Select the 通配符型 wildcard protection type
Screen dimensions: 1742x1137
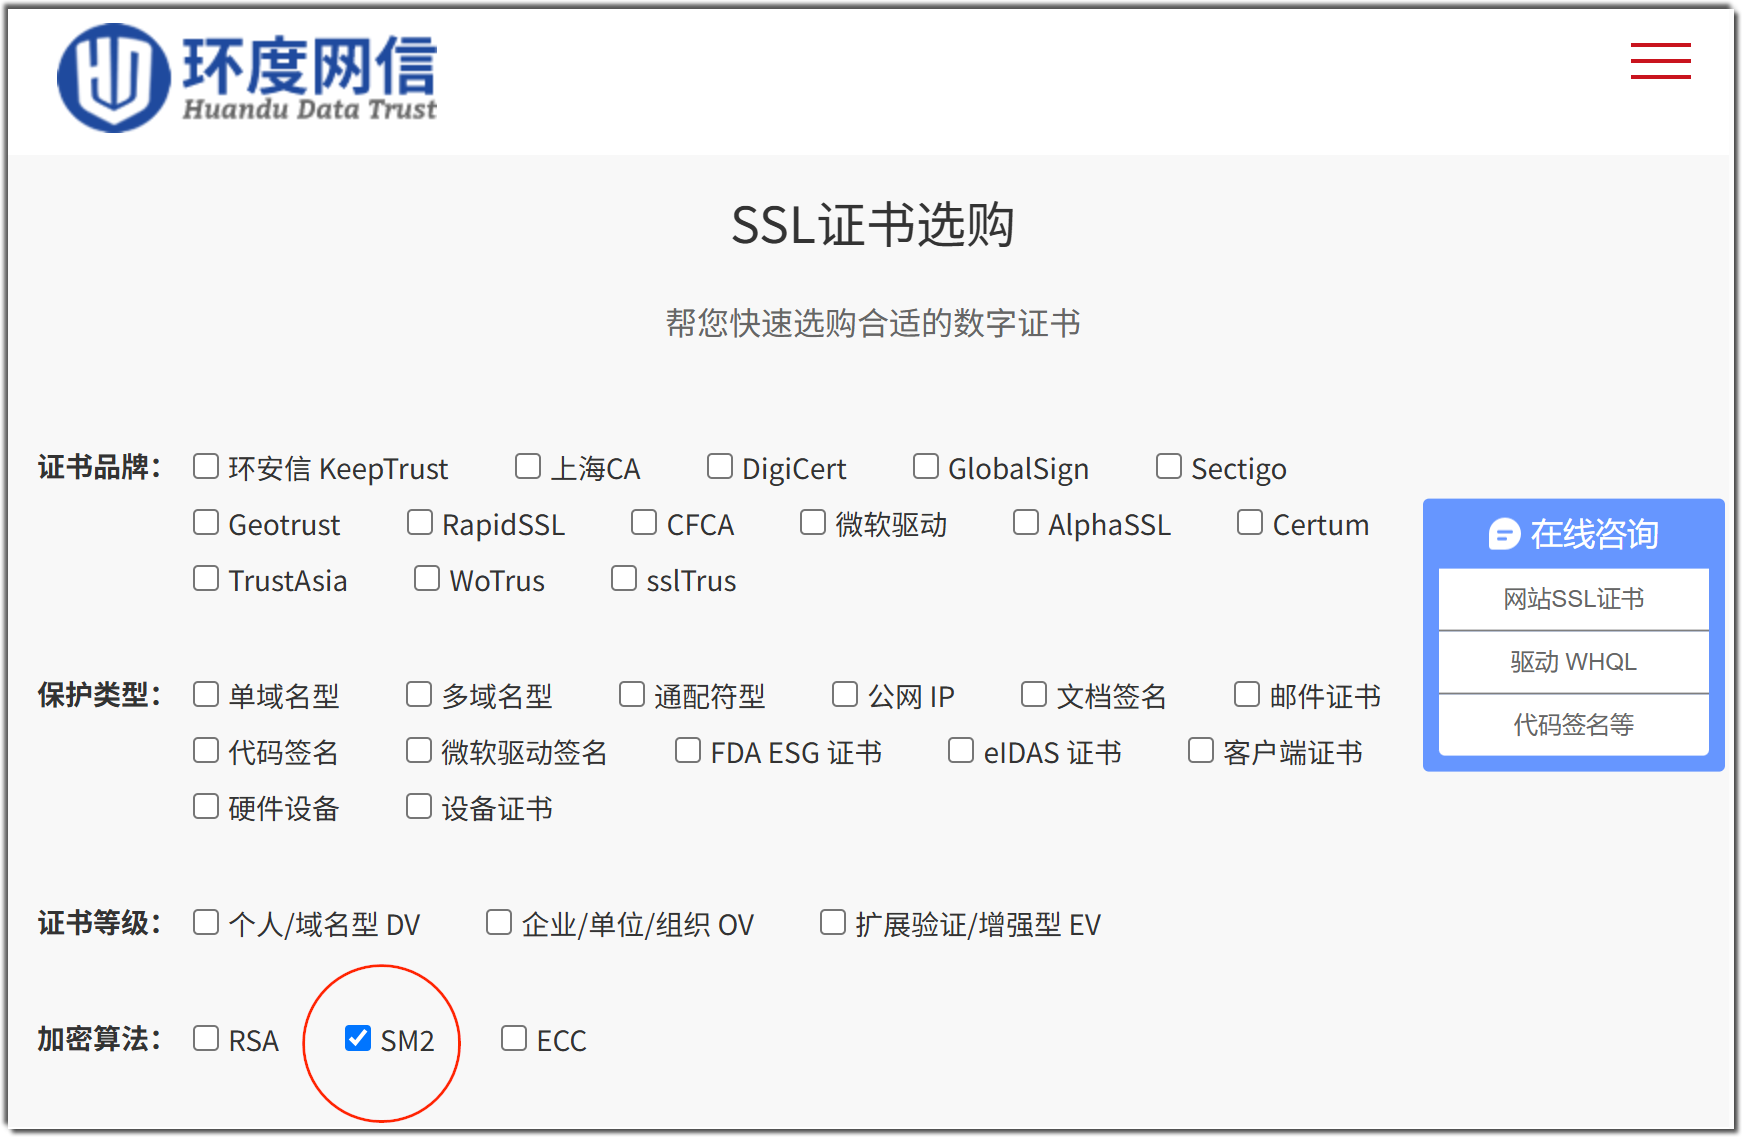click(x=630, y=692)
